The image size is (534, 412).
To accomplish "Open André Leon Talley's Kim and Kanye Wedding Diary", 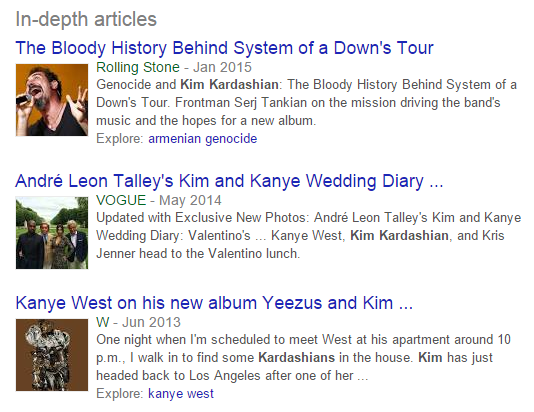I will [229, 181].
